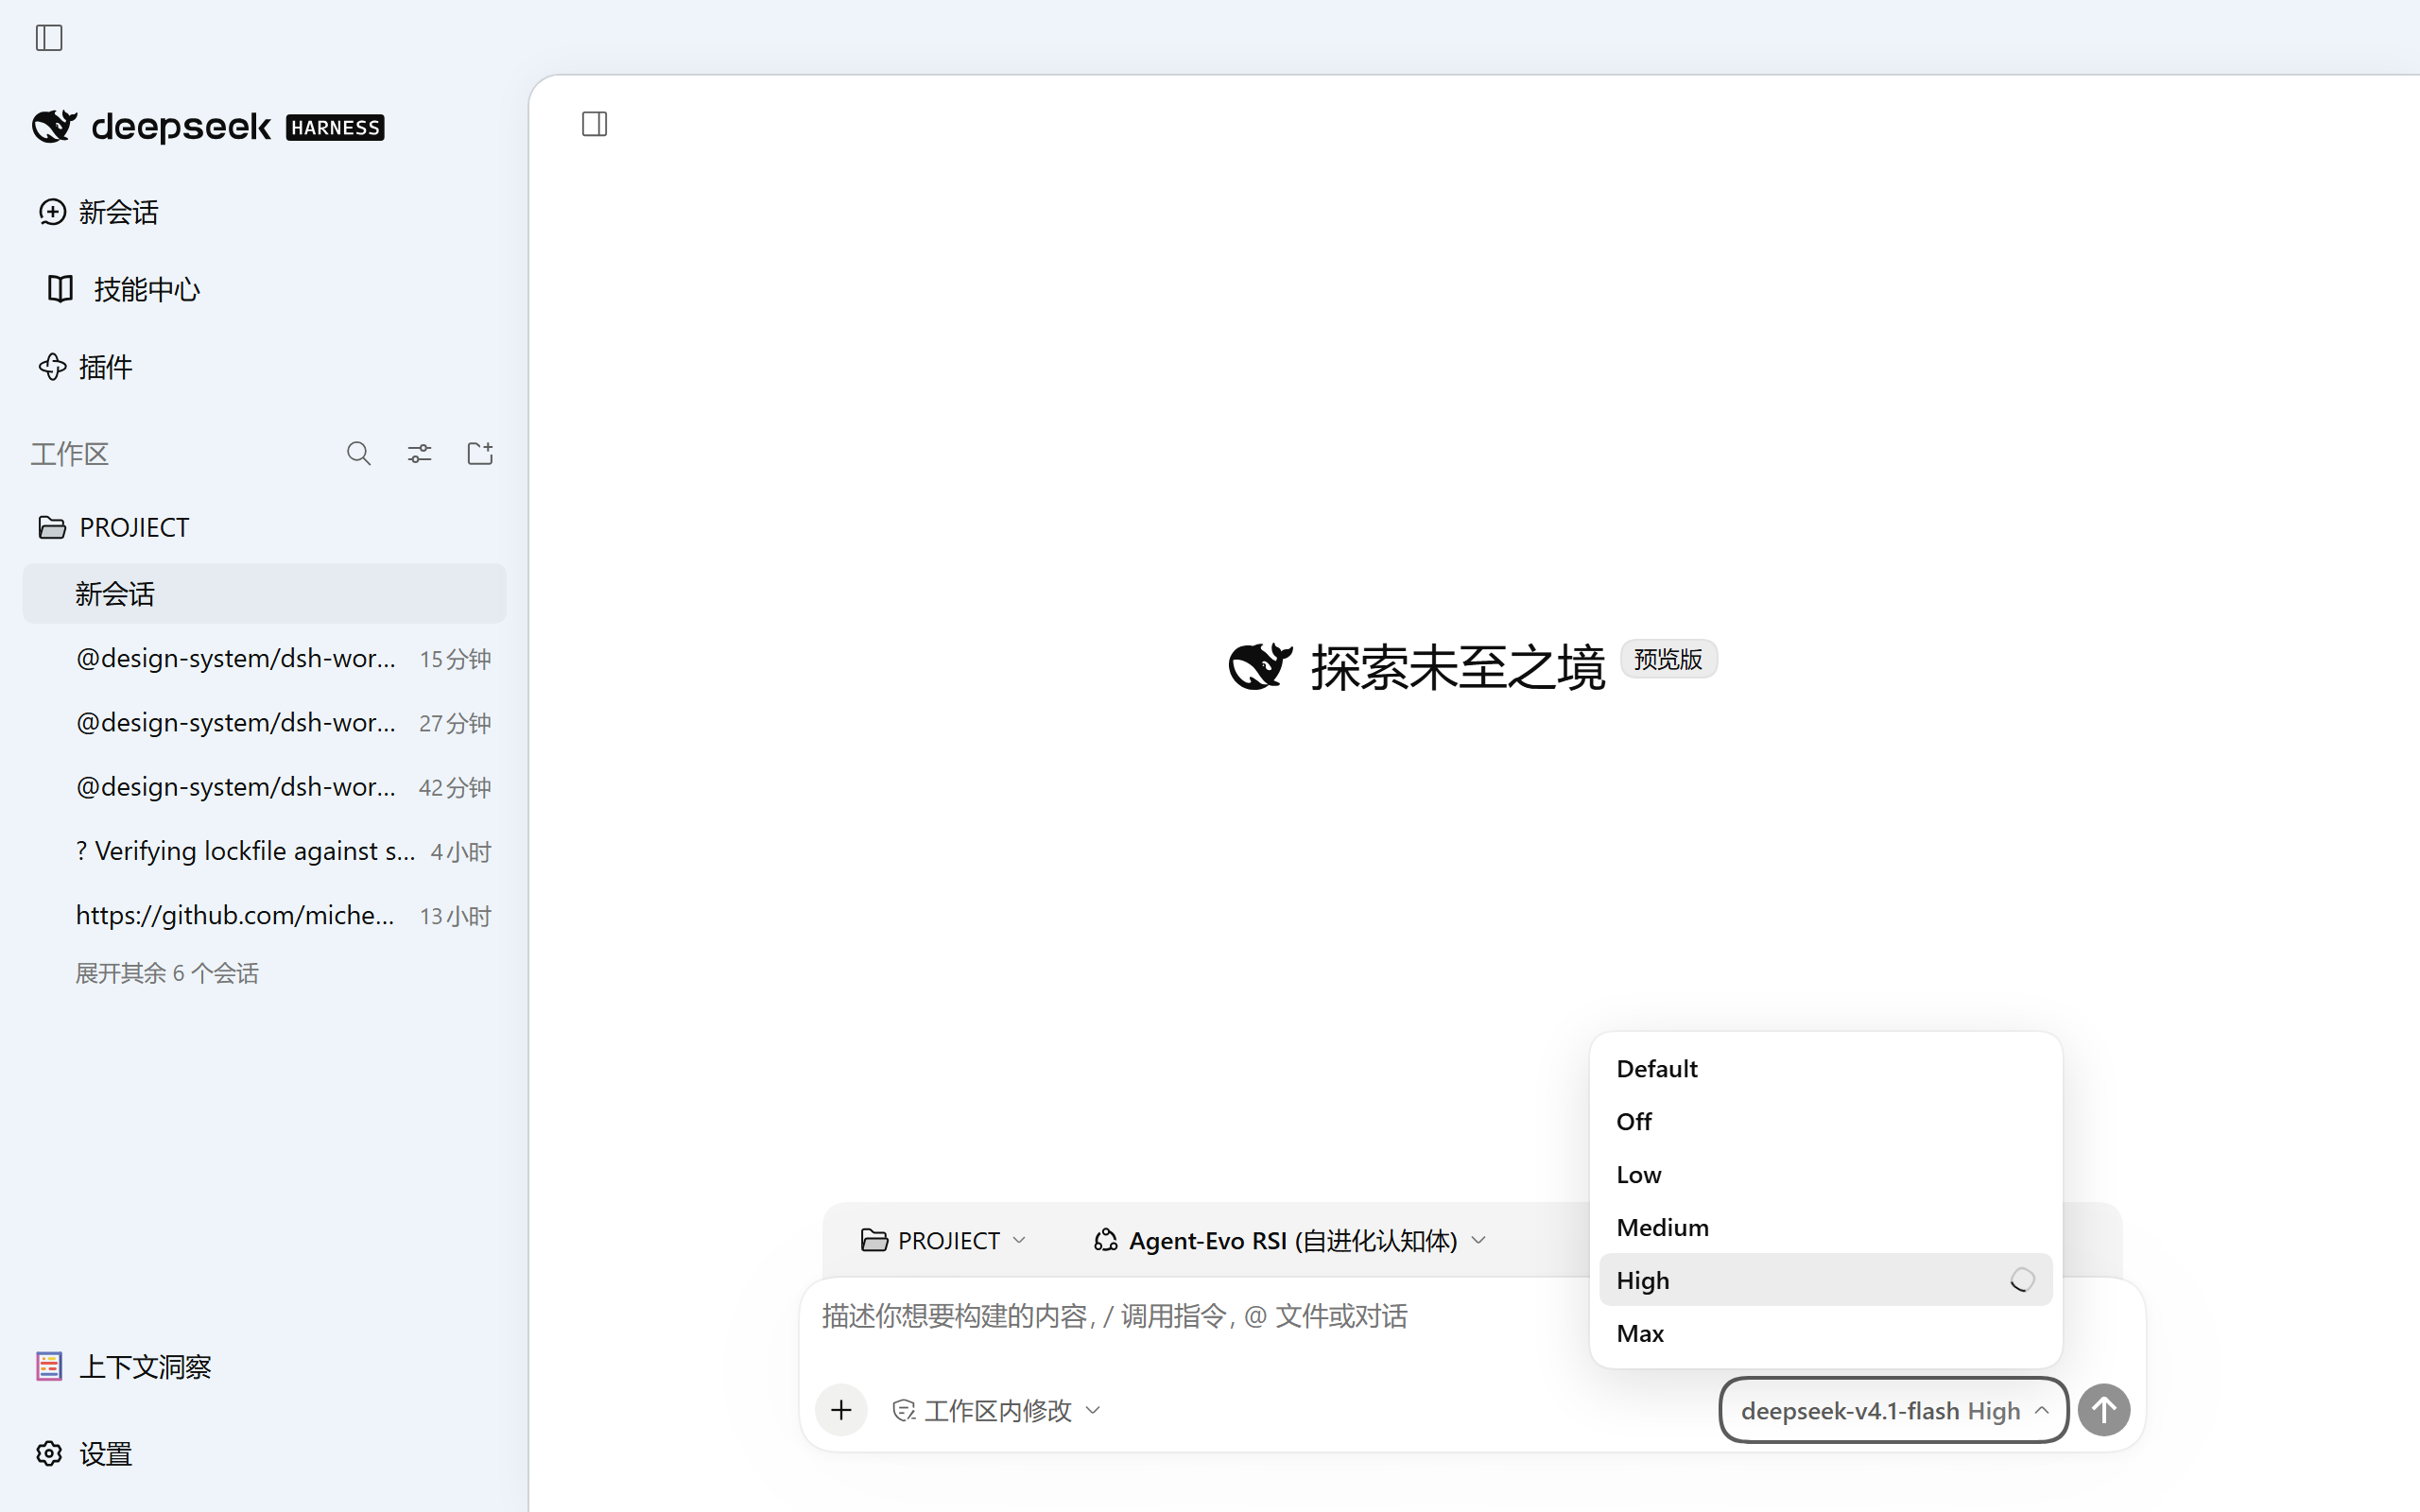Open the design-system conversation from 42分钟 ago
Screen dimensions: 2420x1512
tap(265, 787)
